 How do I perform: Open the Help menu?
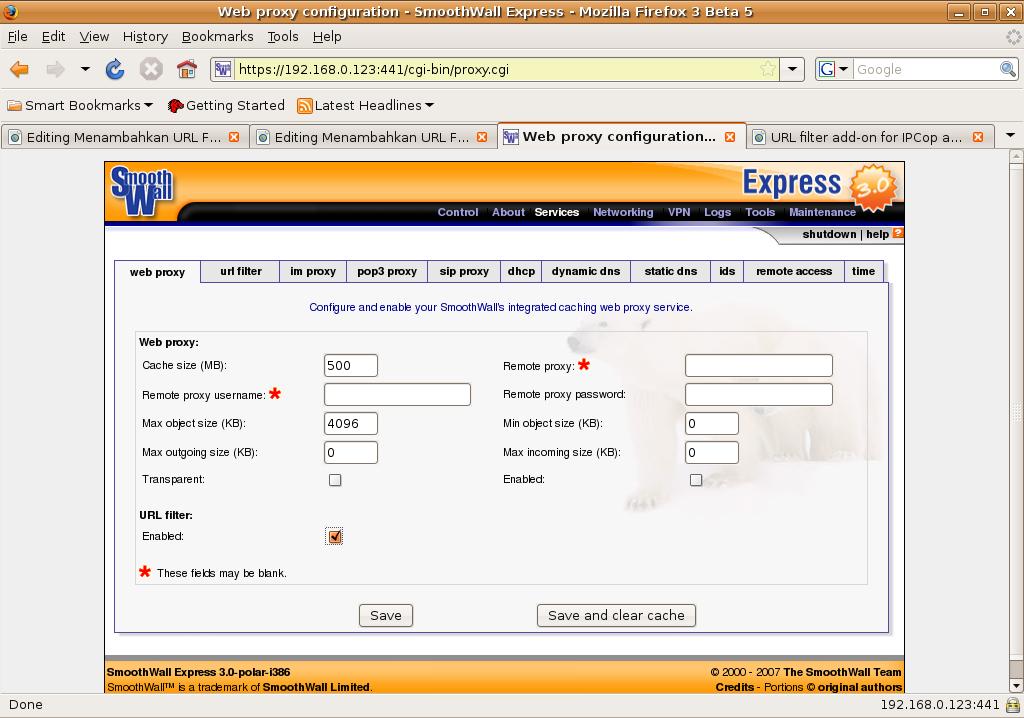click(x=327, y=37)
